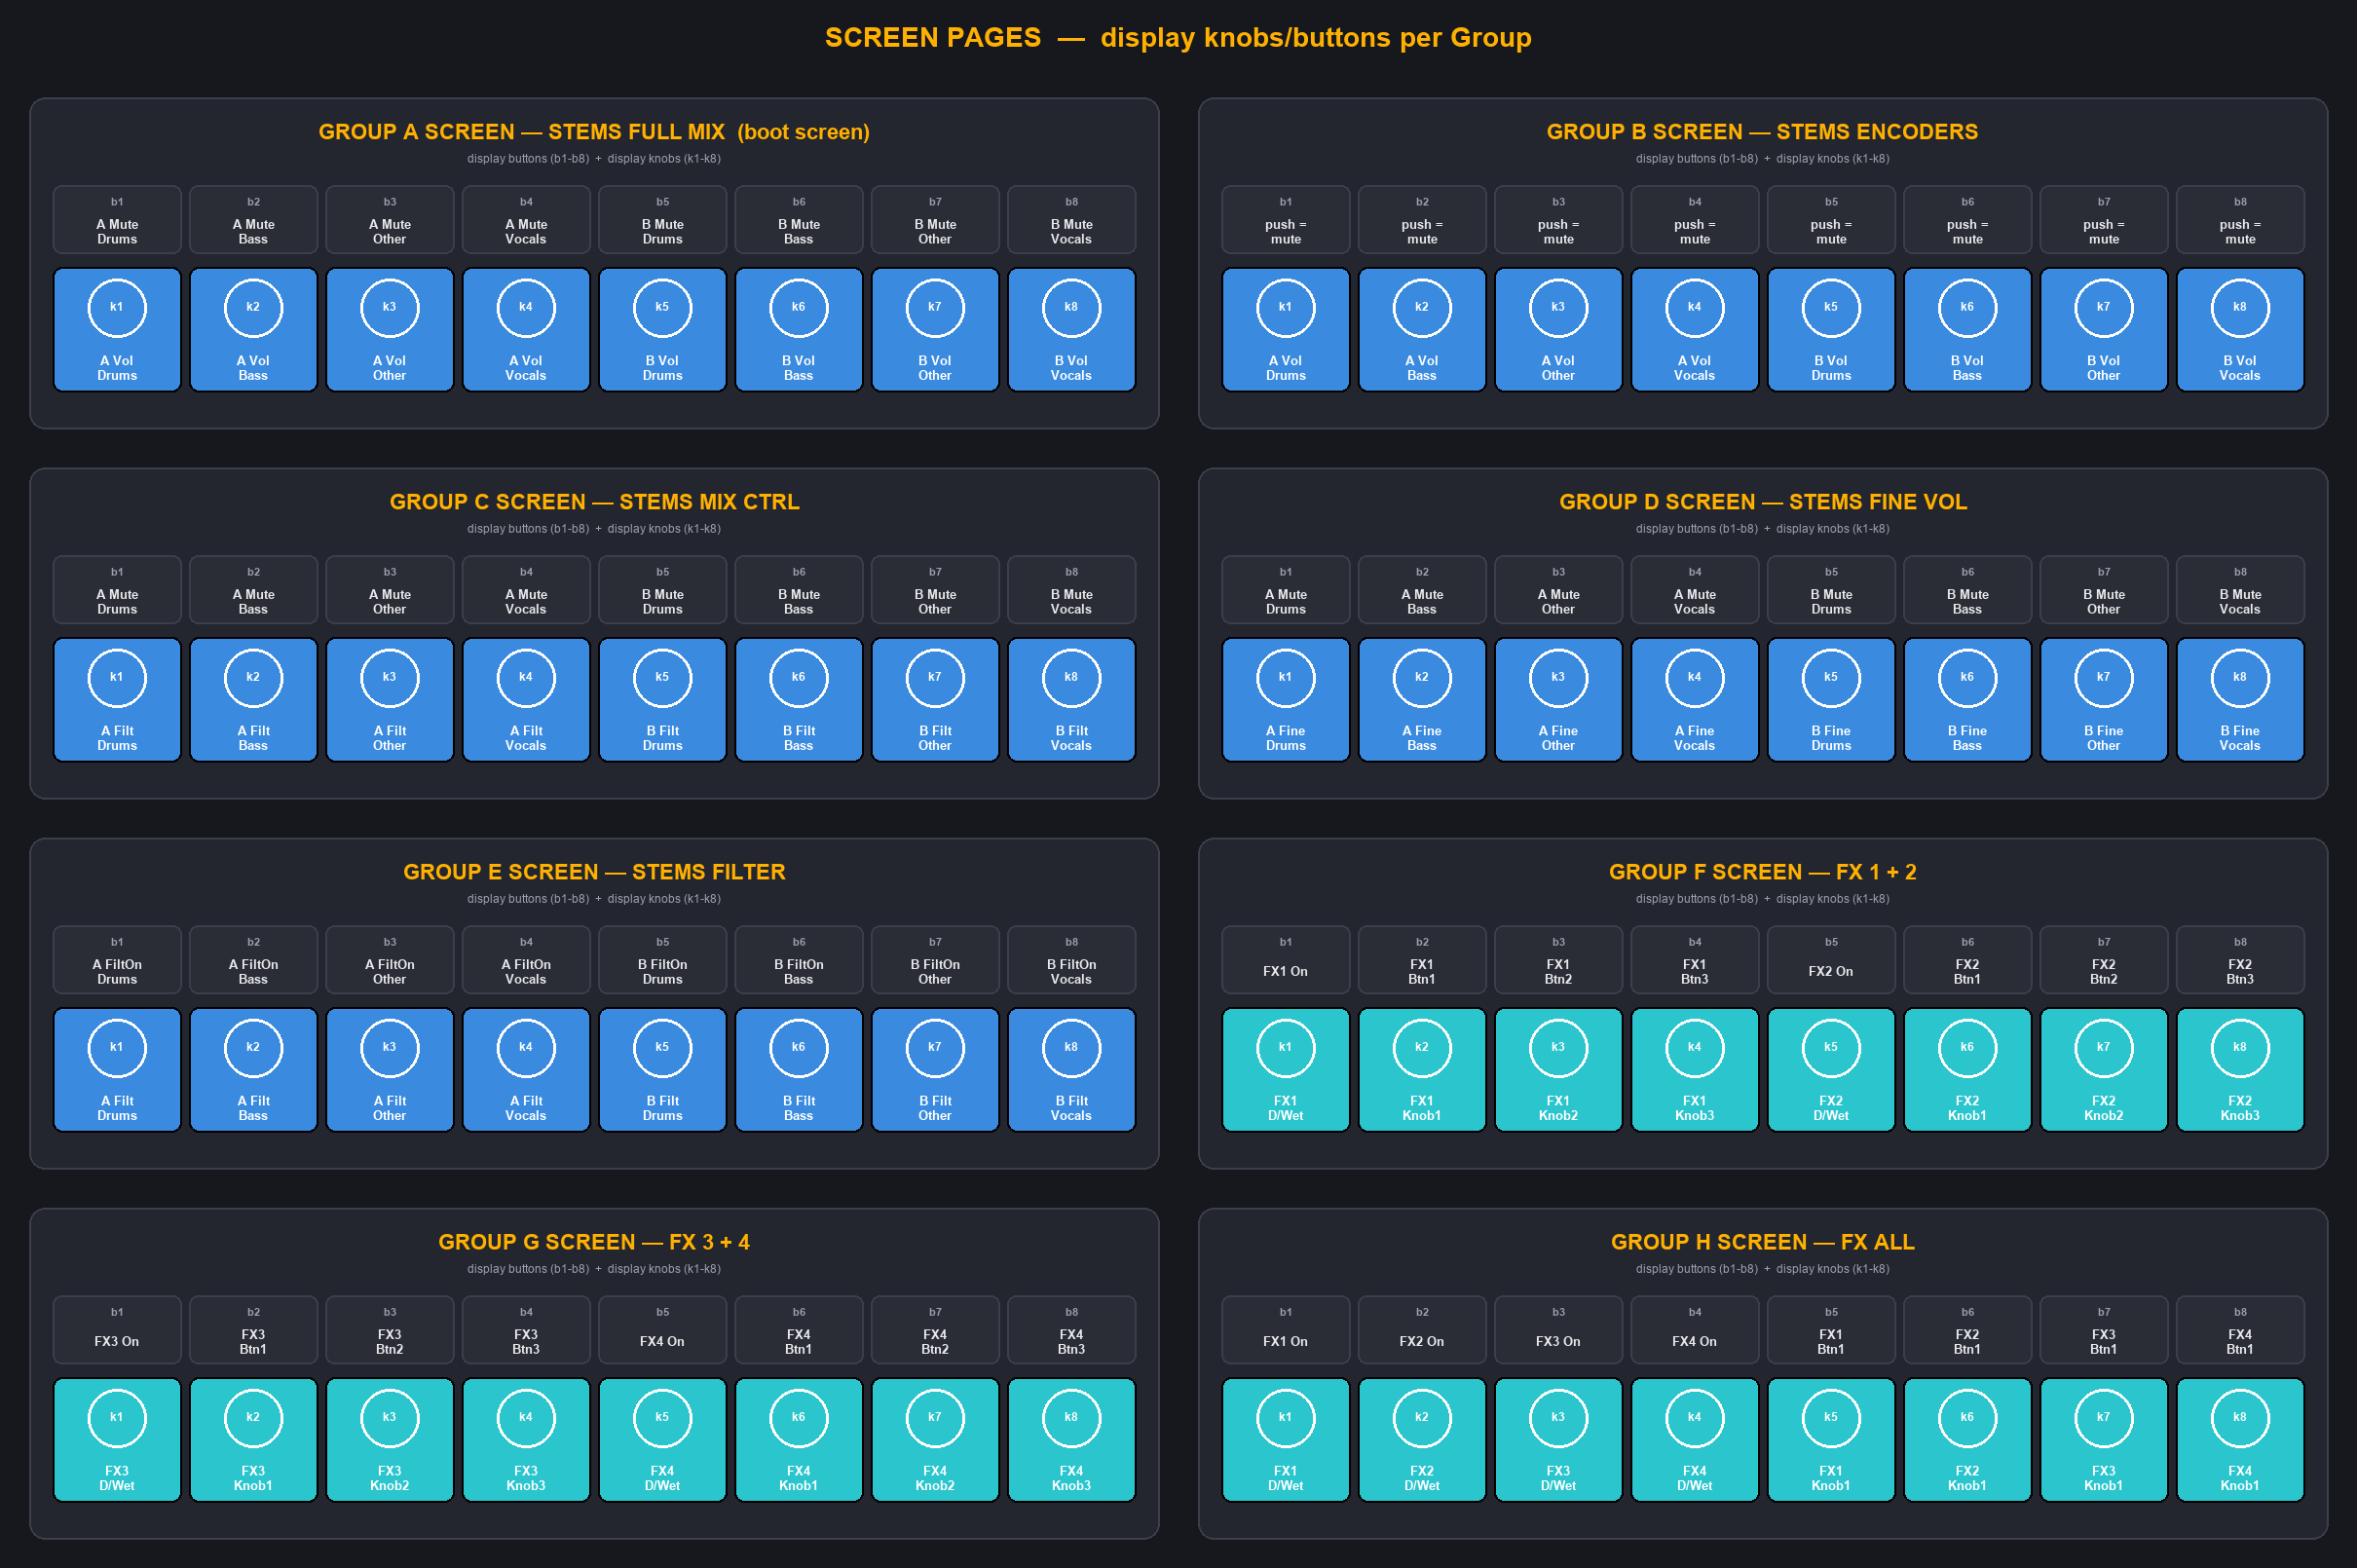This screenshot has width=2357, height=1568.
Task: Toggle b8 push = mute in Group B
Action: point(2240,219)
